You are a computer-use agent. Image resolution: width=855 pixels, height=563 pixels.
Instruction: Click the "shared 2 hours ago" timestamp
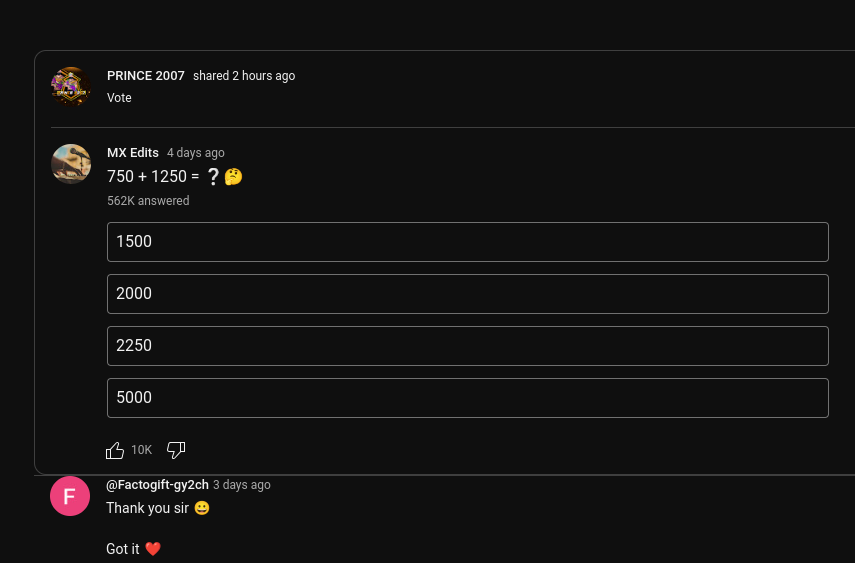(244, 76)
